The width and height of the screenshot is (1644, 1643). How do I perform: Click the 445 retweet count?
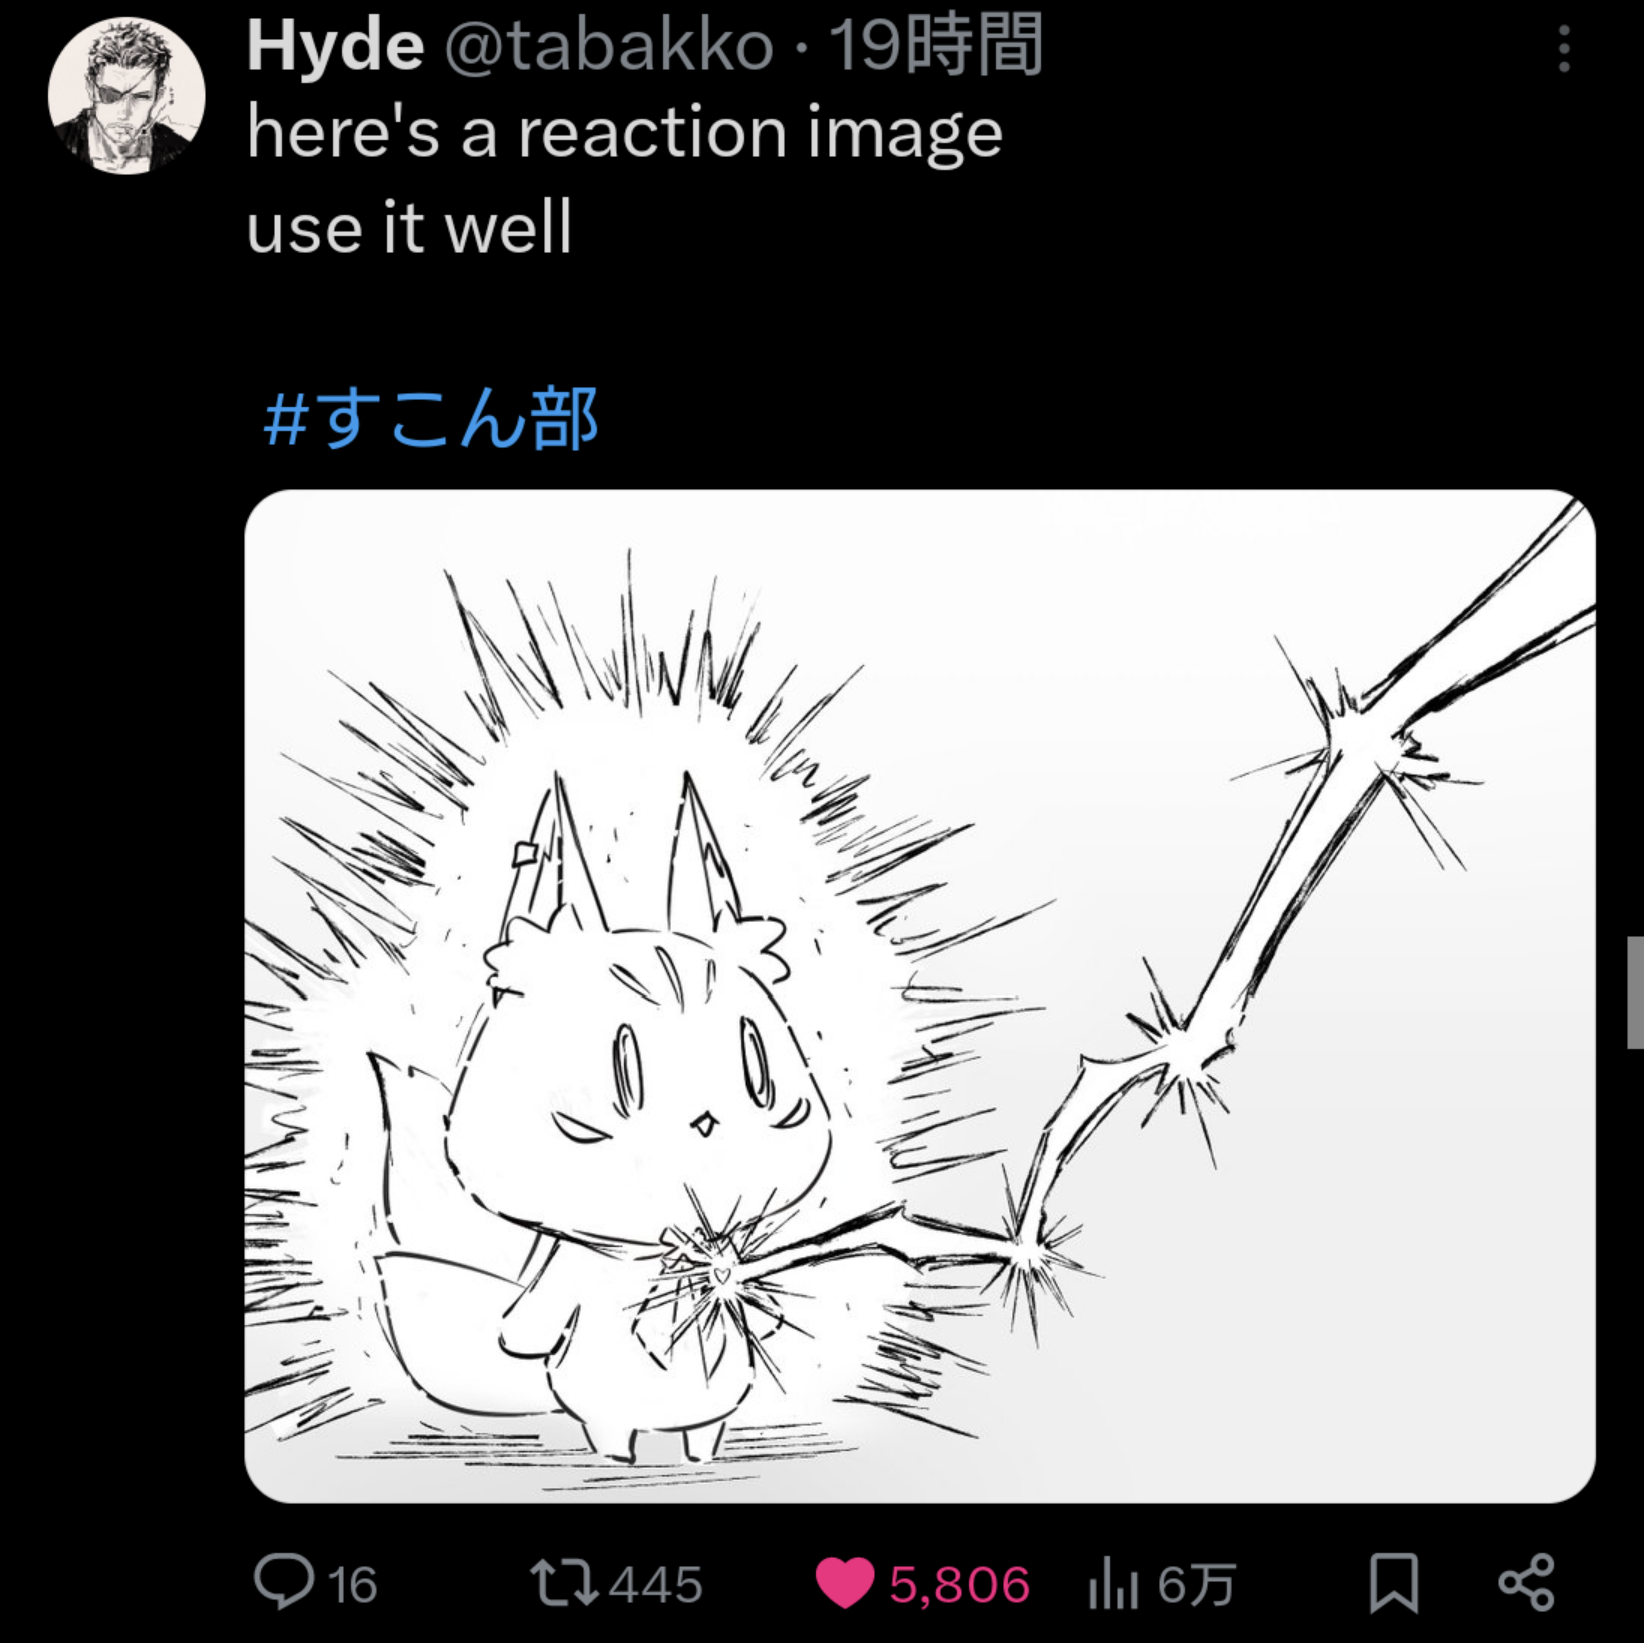click(656, 1586)
